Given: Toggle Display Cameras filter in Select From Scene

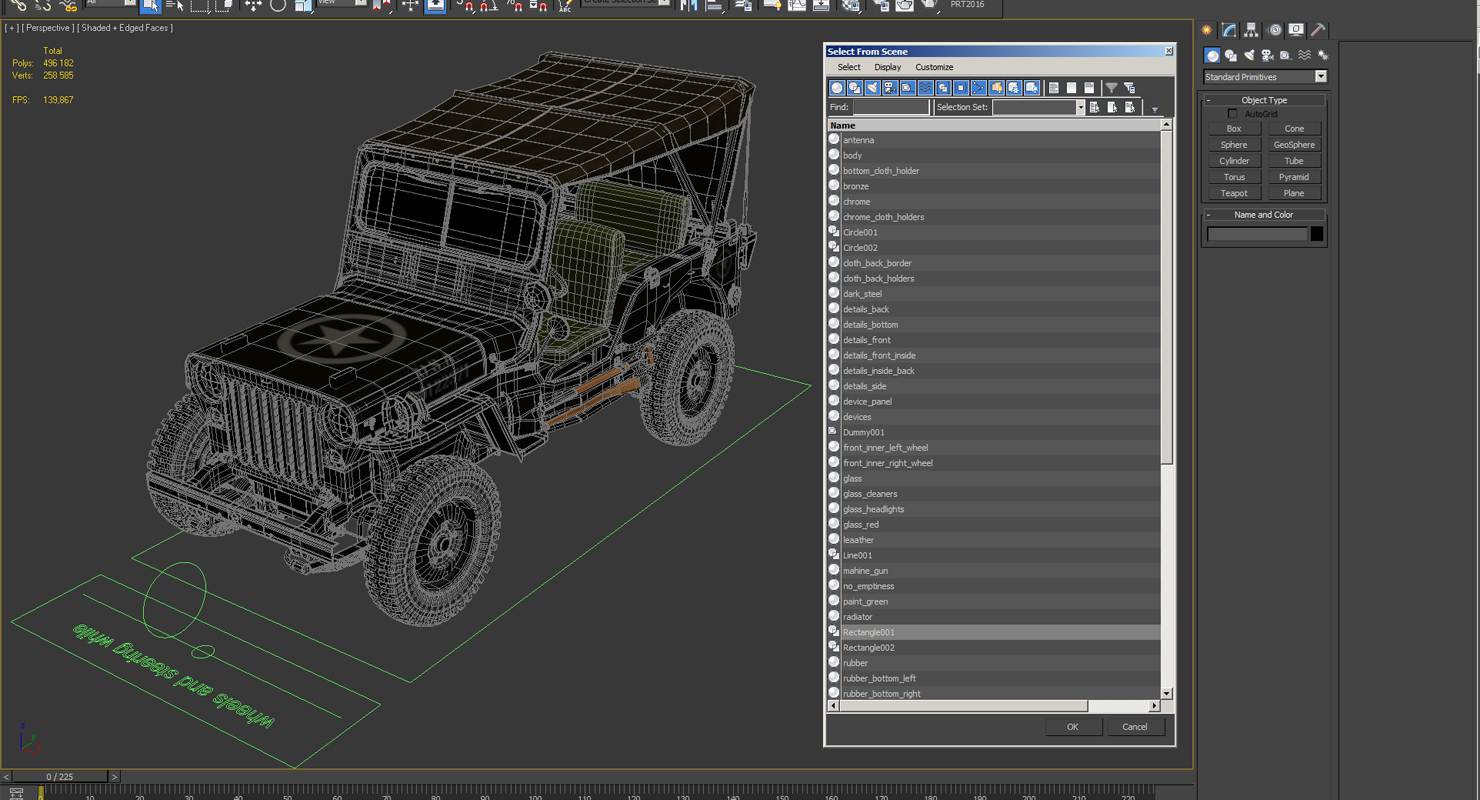Looking at the screenshot, I should pyautogui.click(x=890, y=88).
